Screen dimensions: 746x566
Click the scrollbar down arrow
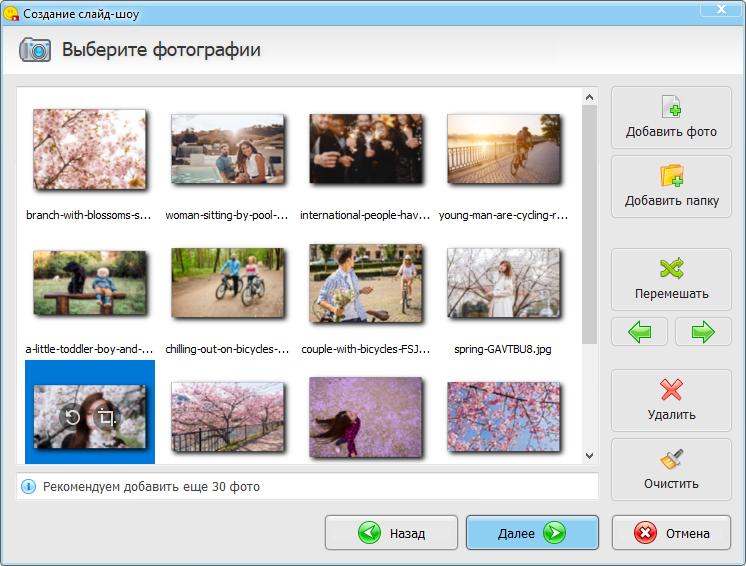coord(589,456)
